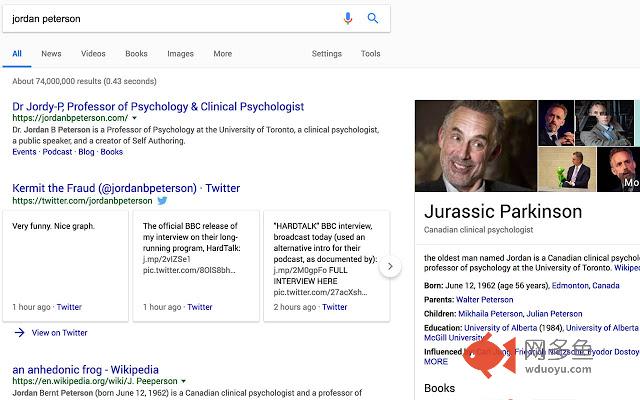
Task: Click the Books section heading in panel
Action: tap(440, 388)
